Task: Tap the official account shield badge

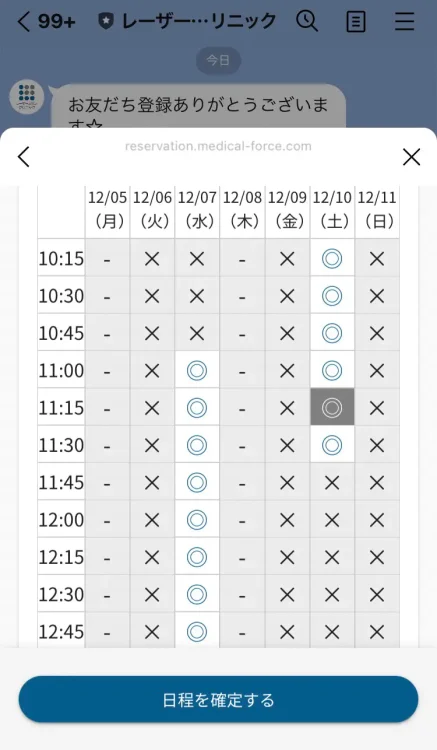Action: coord(106,22)
